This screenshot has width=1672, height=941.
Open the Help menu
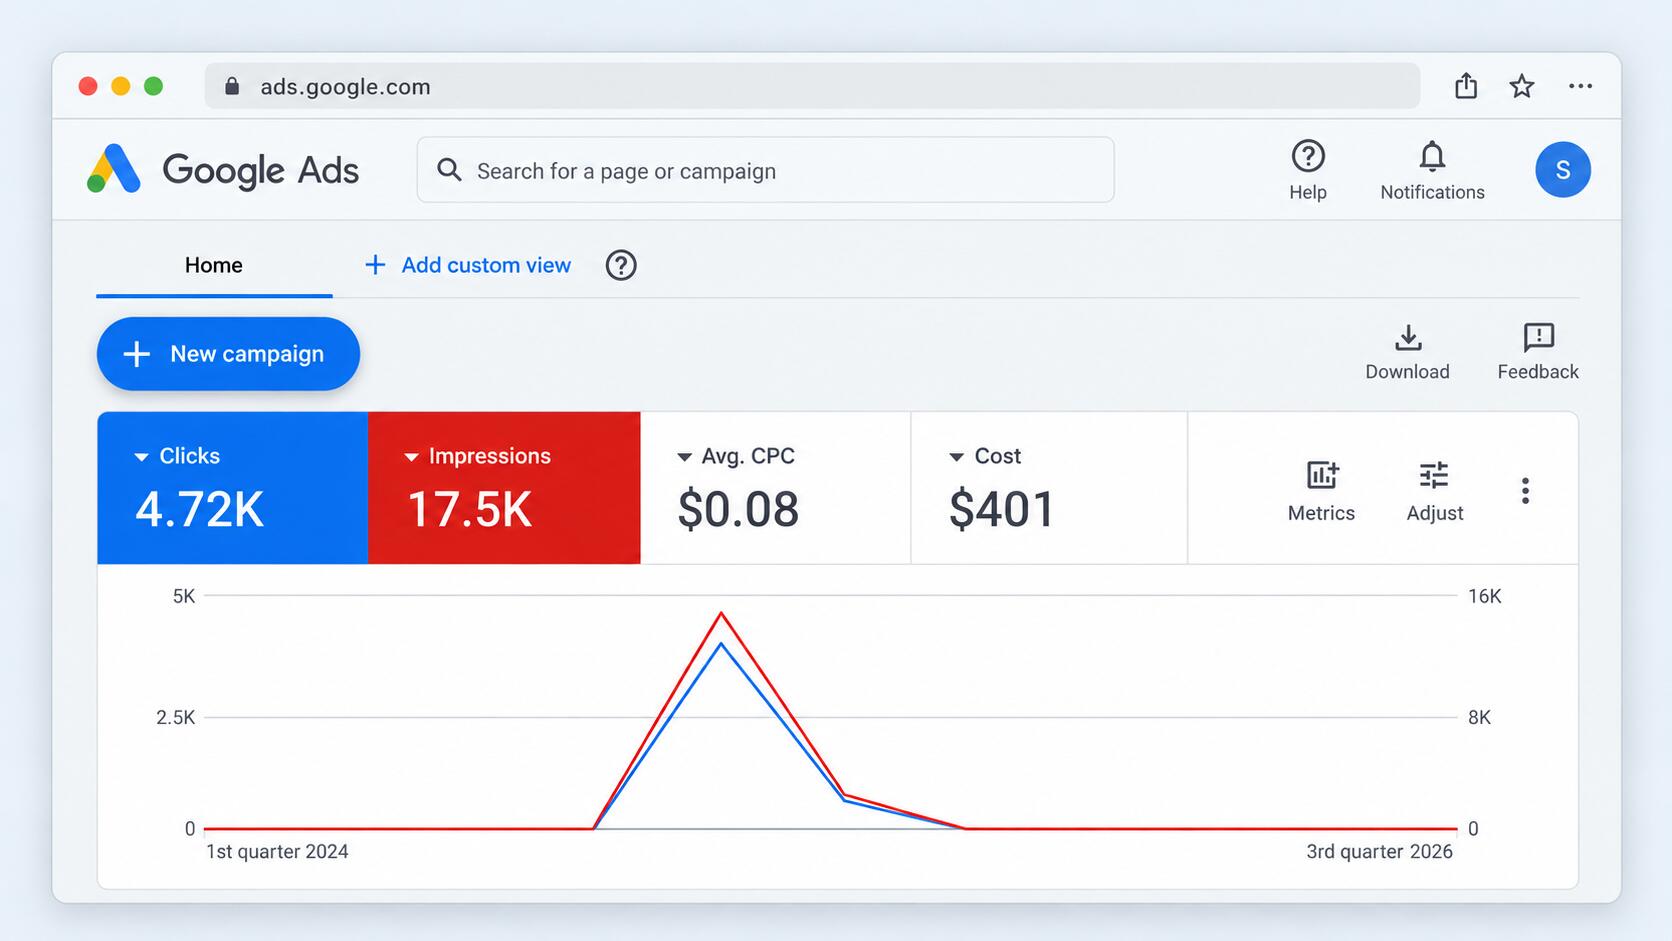pos(1308,170)
